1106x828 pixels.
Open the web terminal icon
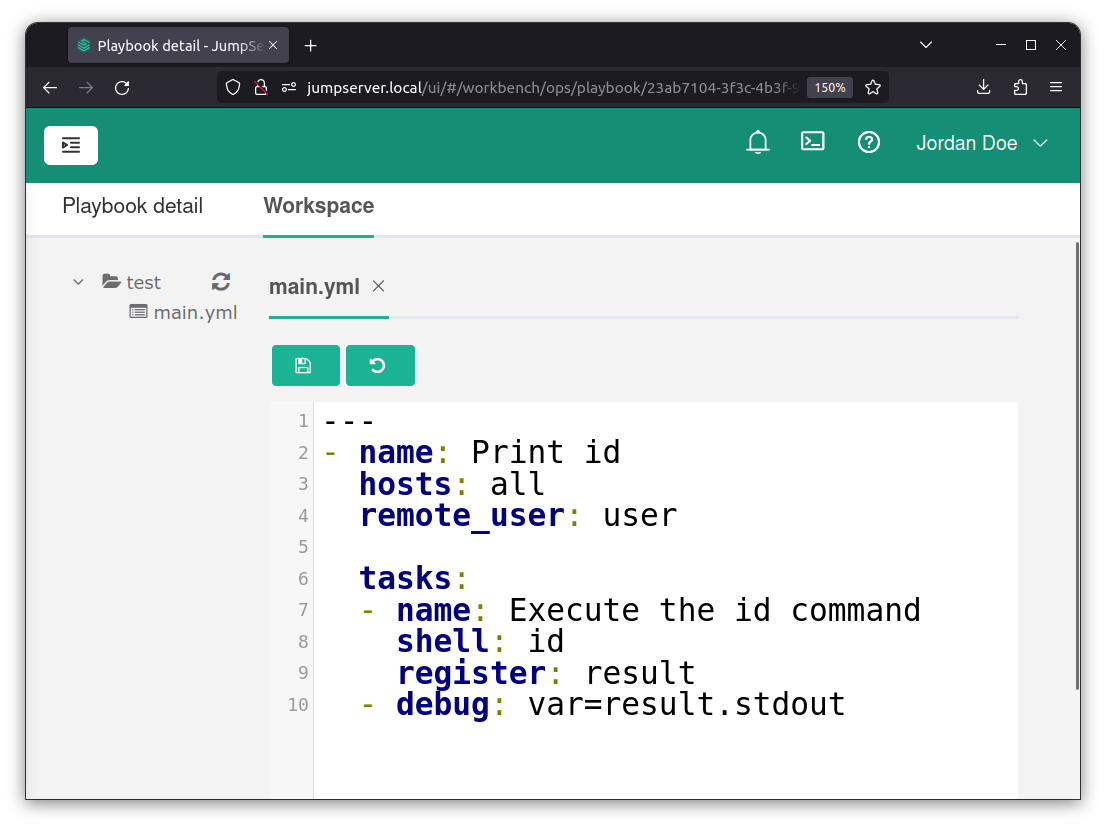pyautogui.click(x=813, y=142)
